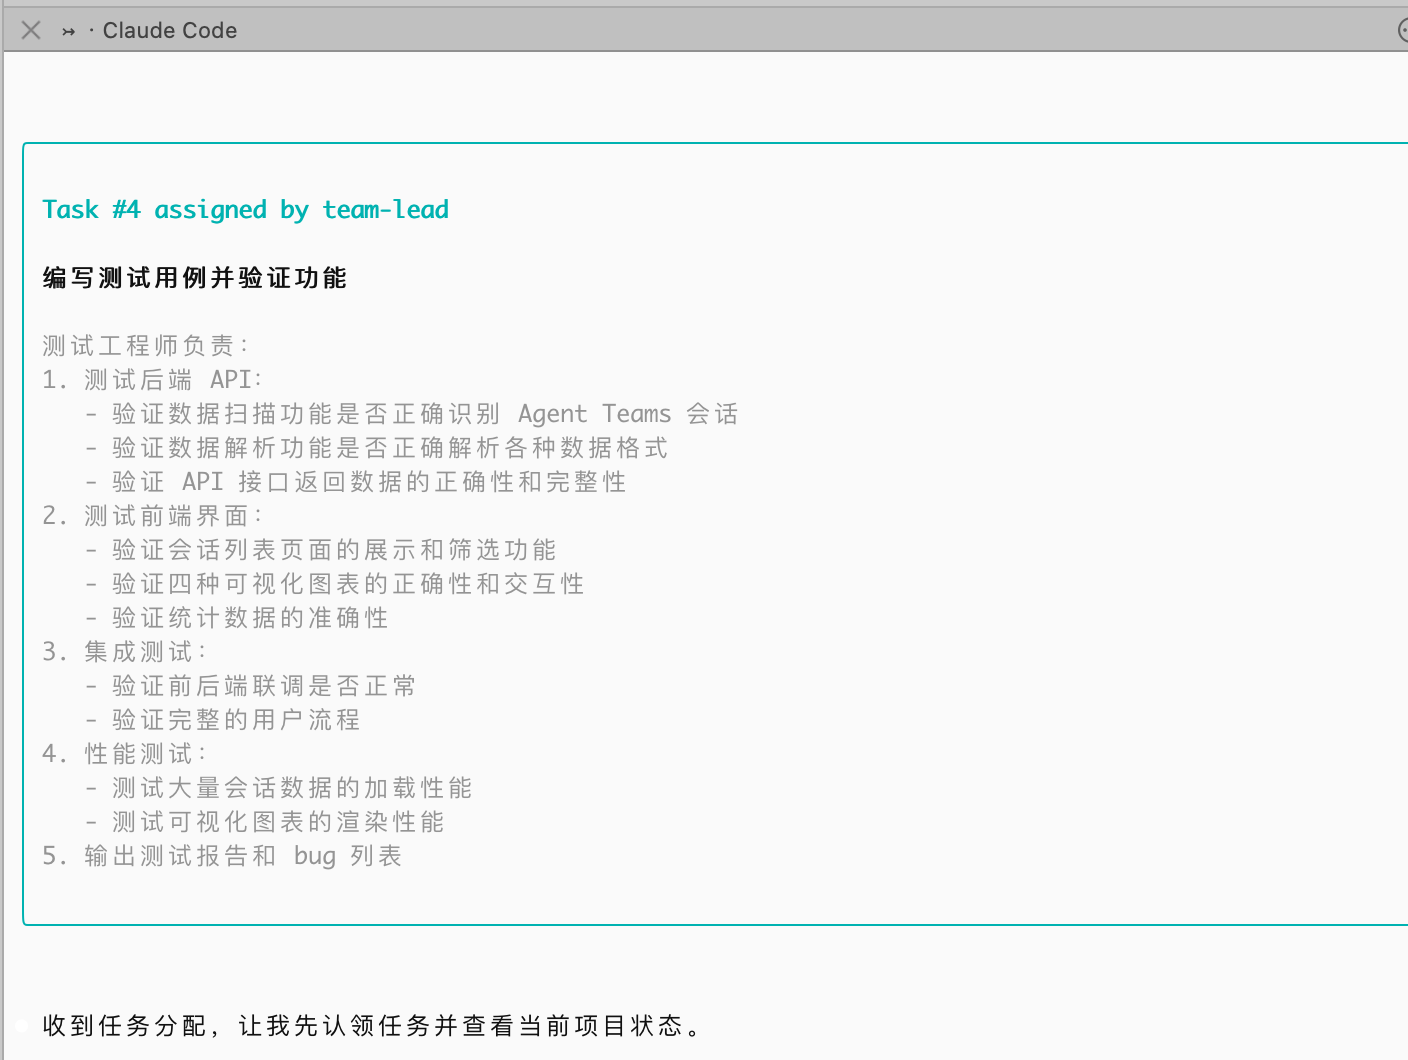Click the heading 'Task #4 assigned by team-lead'

coord(245,209)
